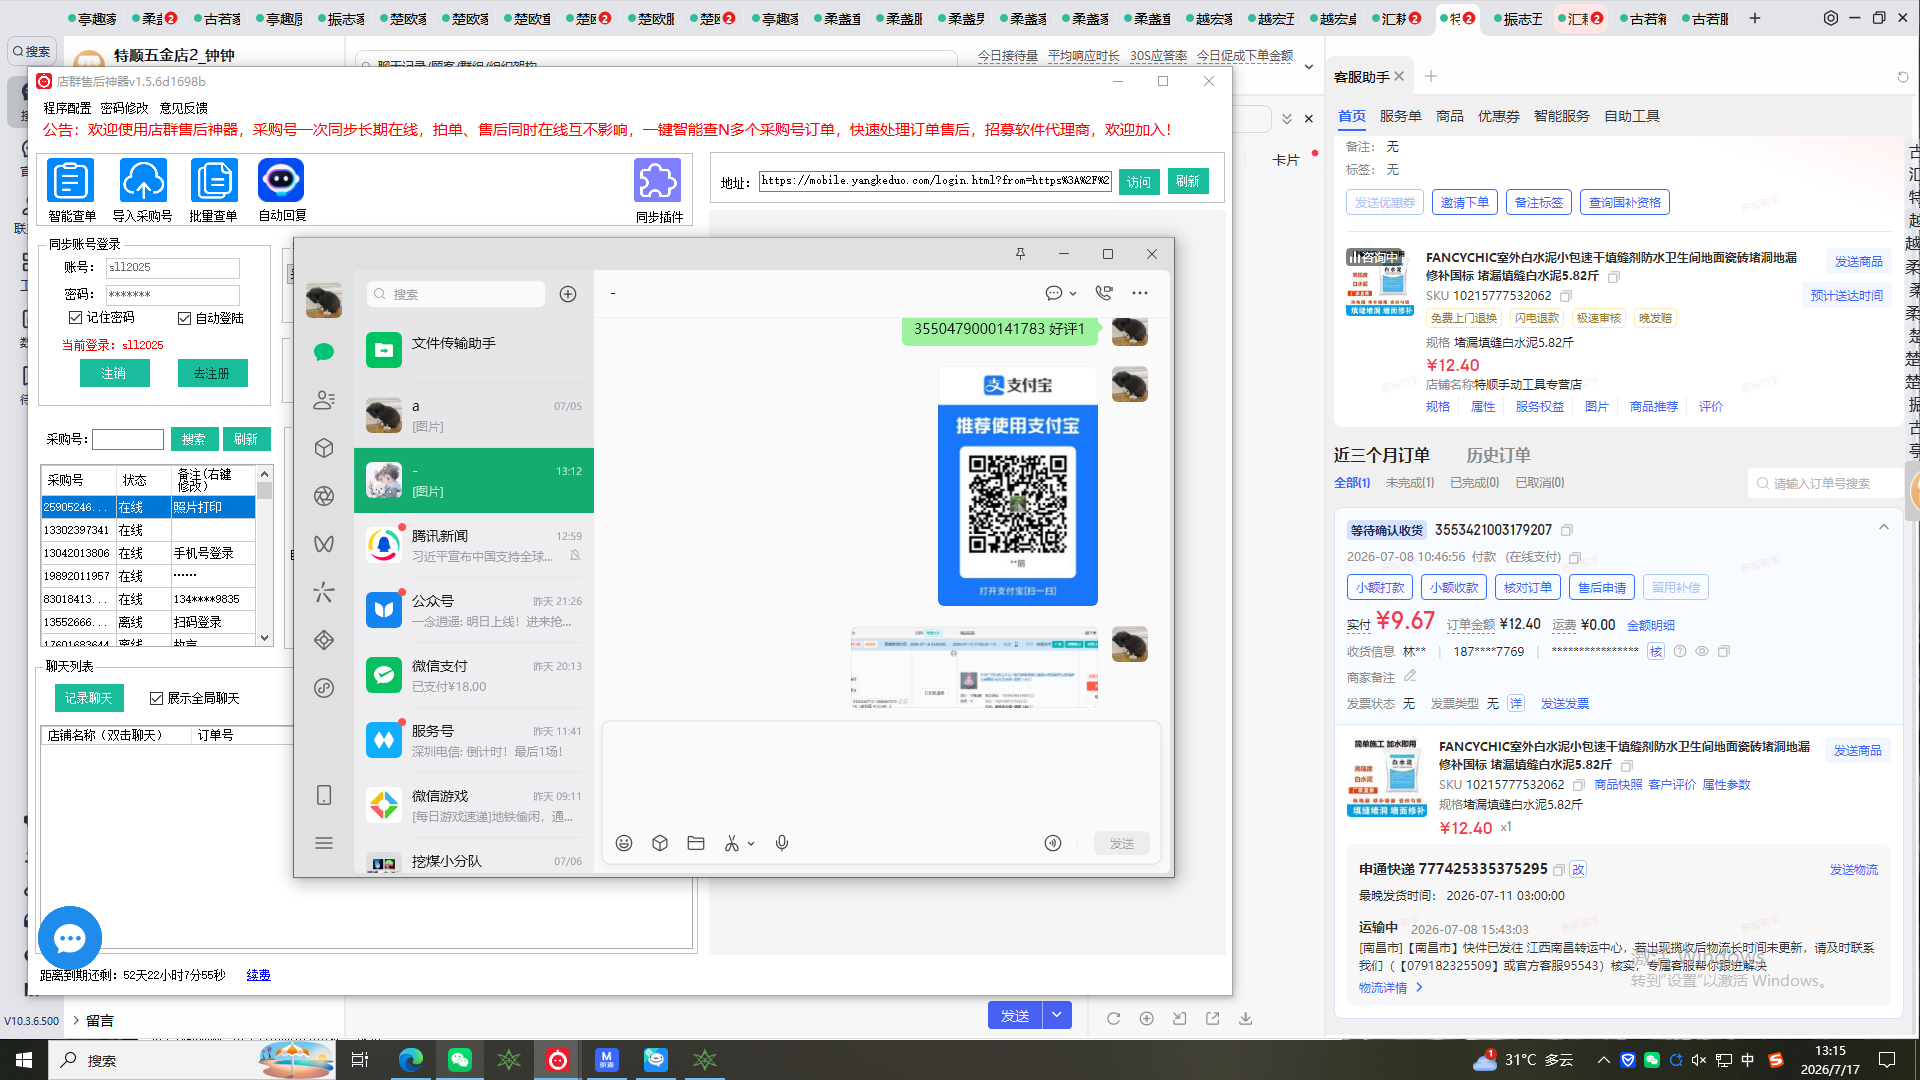Click 售后申请 button on order
Image resolution: width=1920 pixels, height=1080 pixels.
(1602, 587)
